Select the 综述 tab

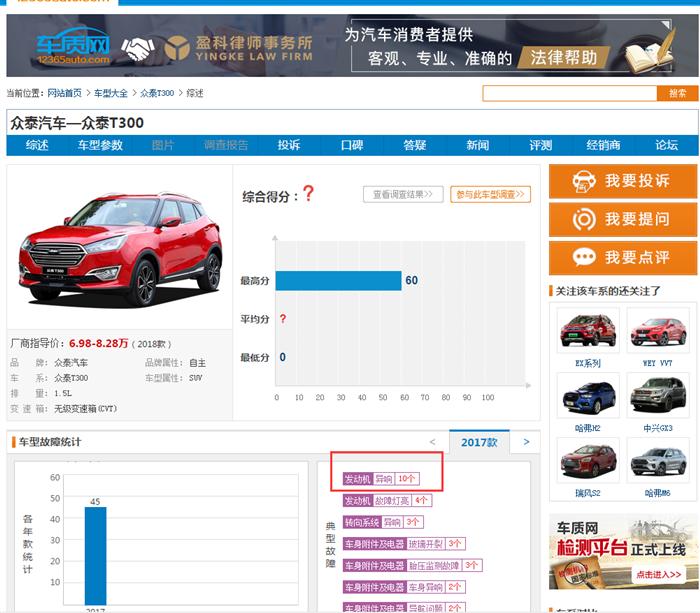[x=37, y=145]
